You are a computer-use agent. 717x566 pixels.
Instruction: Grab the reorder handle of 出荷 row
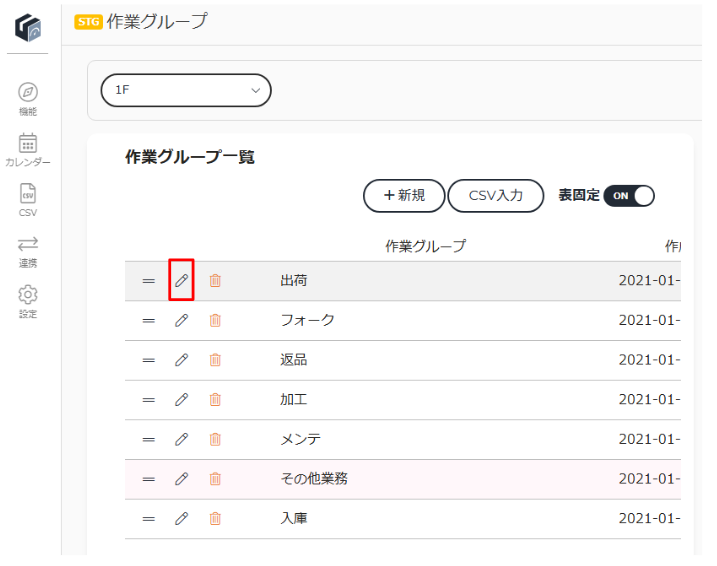(x=149, y=281)
